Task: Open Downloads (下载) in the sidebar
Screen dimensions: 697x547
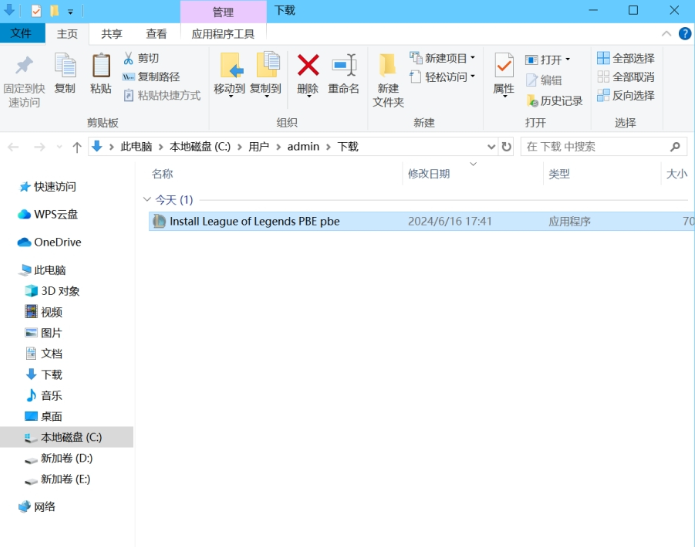Action: [44, 375]
